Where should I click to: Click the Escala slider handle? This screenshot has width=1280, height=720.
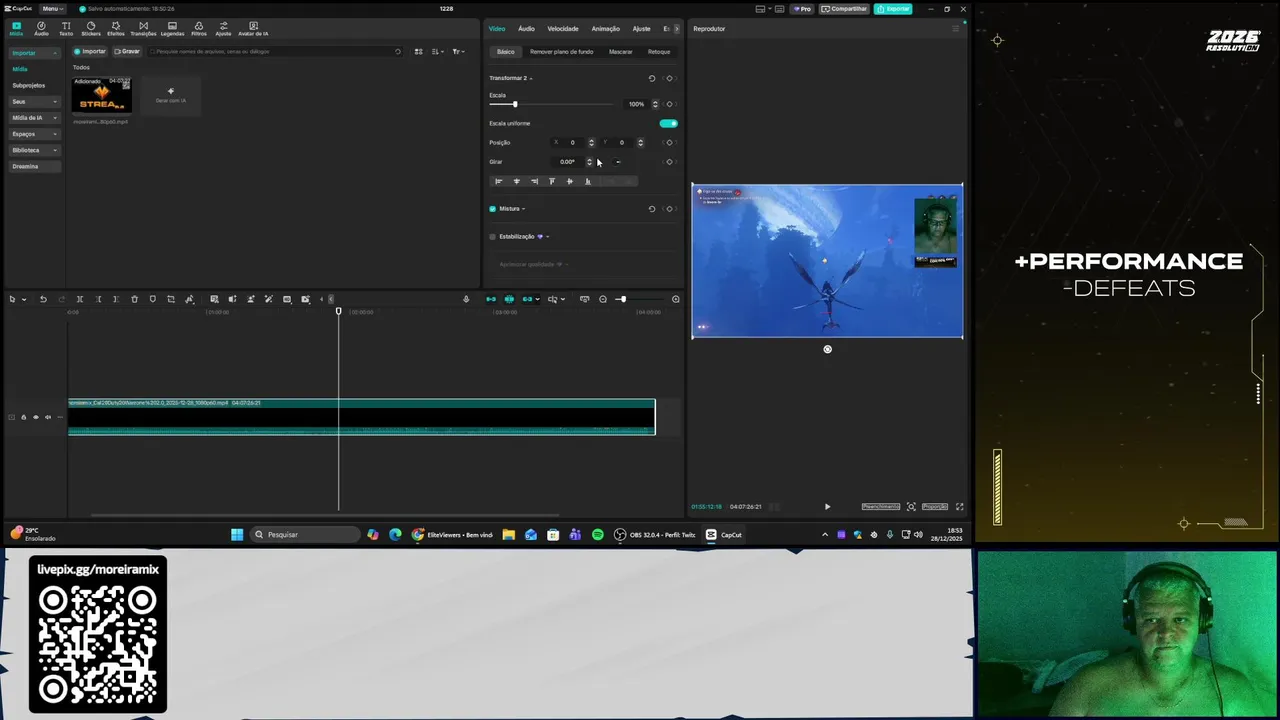515,104
